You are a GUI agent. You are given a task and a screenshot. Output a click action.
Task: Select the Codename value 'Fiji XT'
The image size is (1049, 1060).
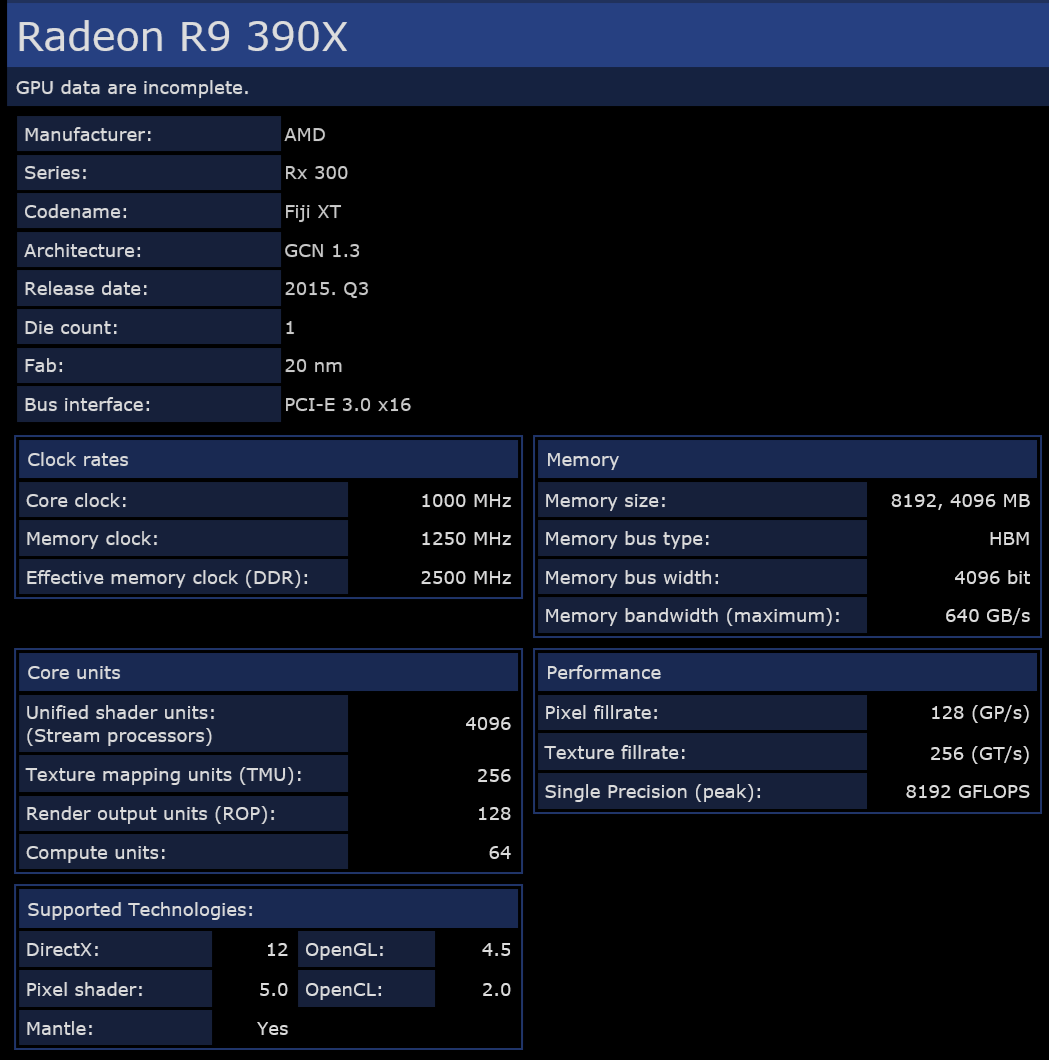click(x=312, y=212)
